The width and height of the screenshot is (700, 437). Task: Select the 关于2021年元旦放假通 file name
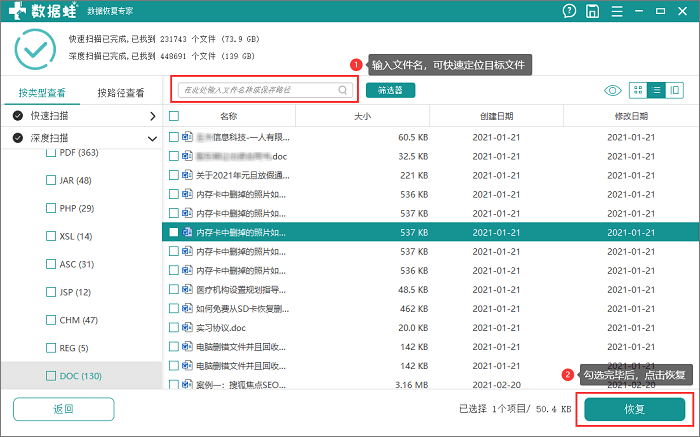243,175
